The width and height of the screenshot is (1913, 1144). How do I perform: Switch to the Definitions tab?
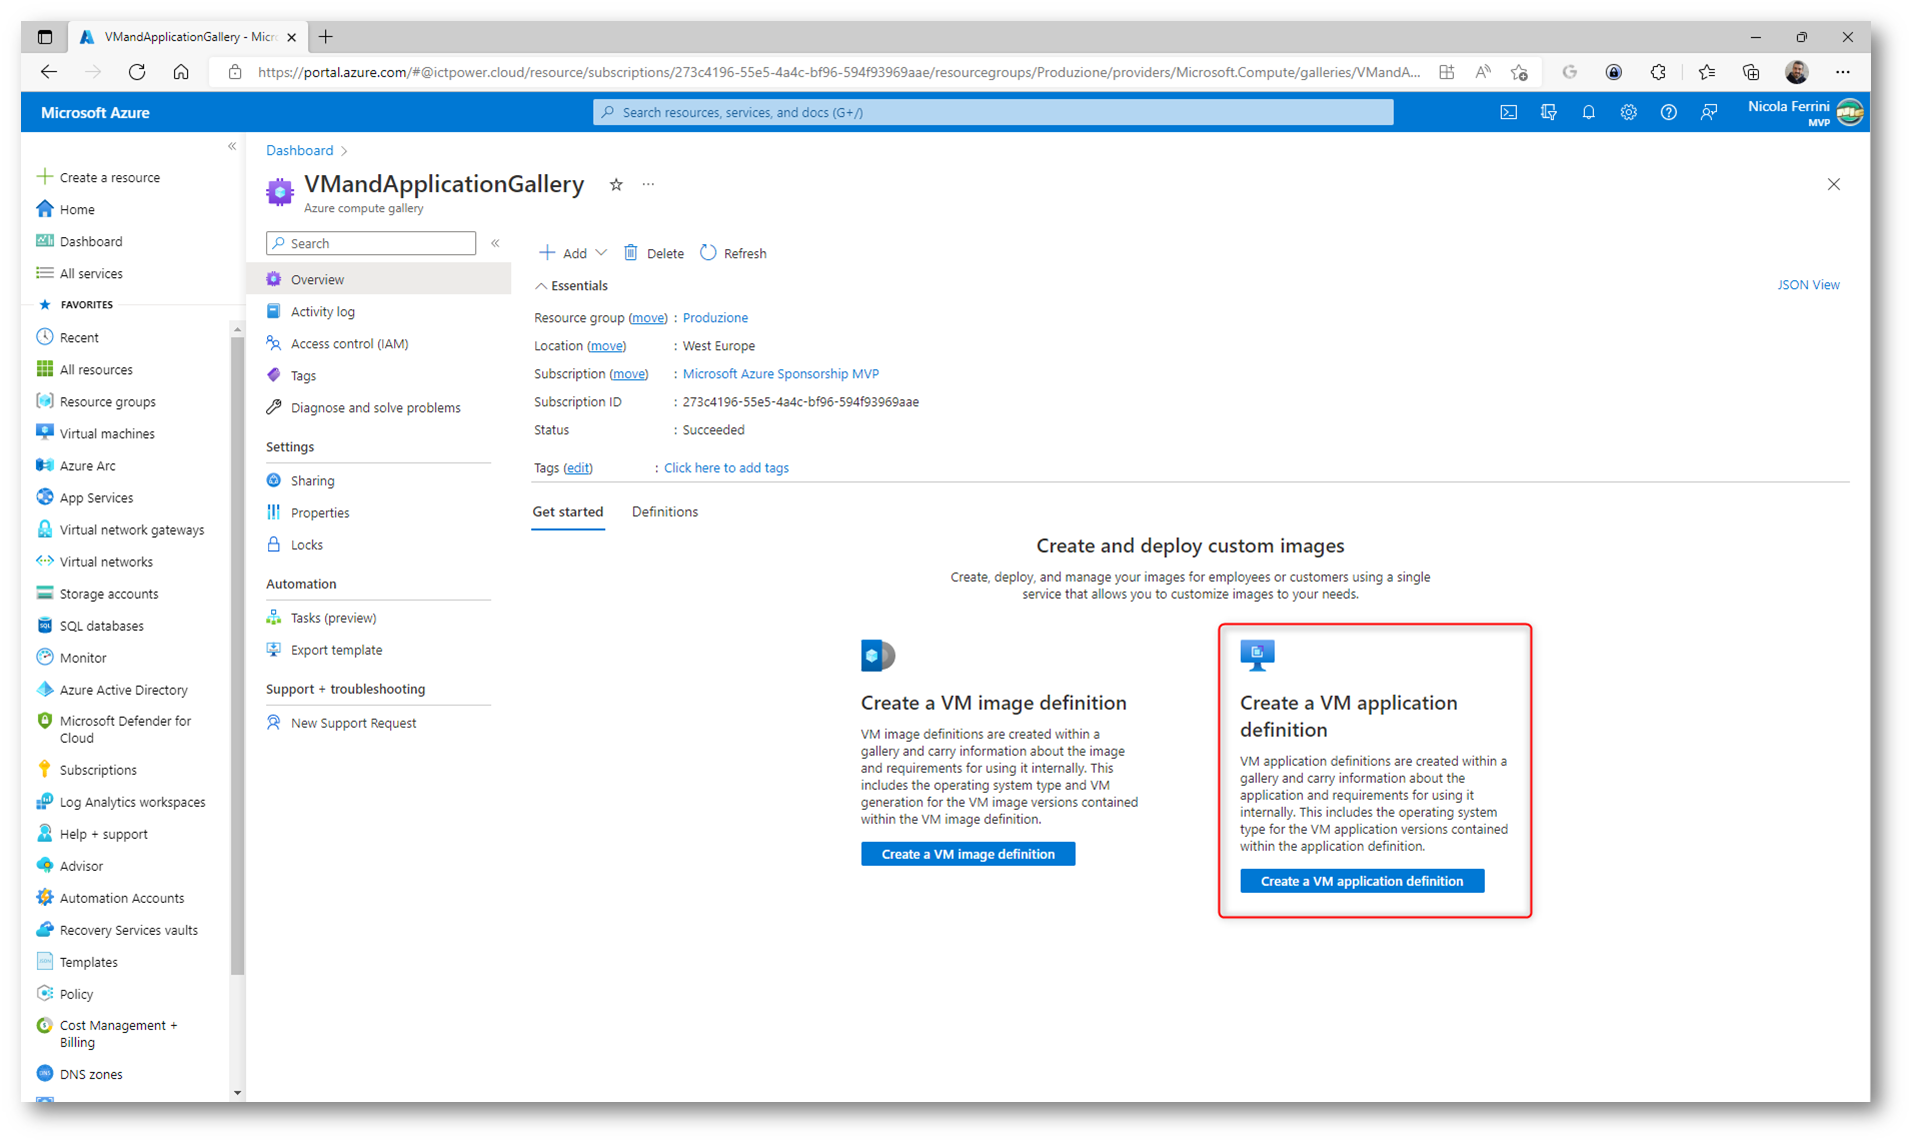coord(664,511)
